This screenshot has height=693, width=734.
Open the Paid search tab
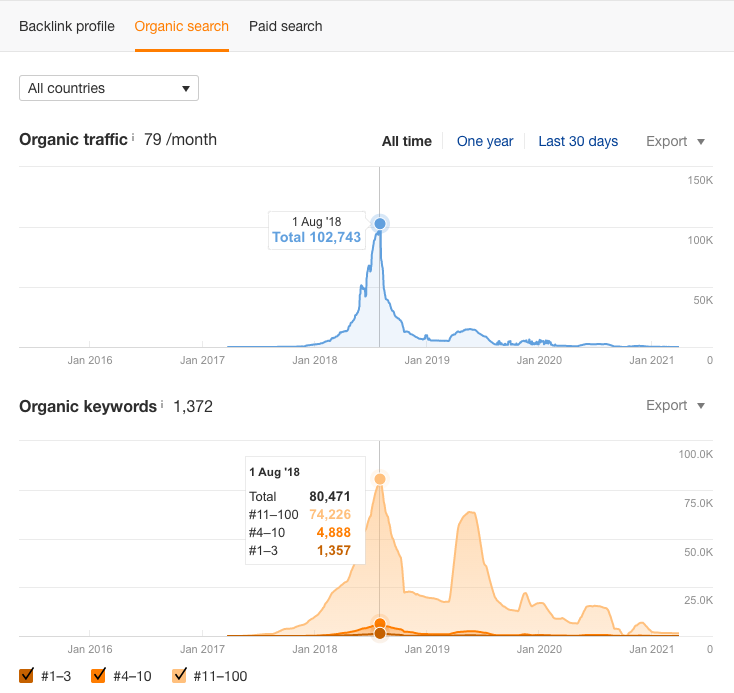pos(286,26)
